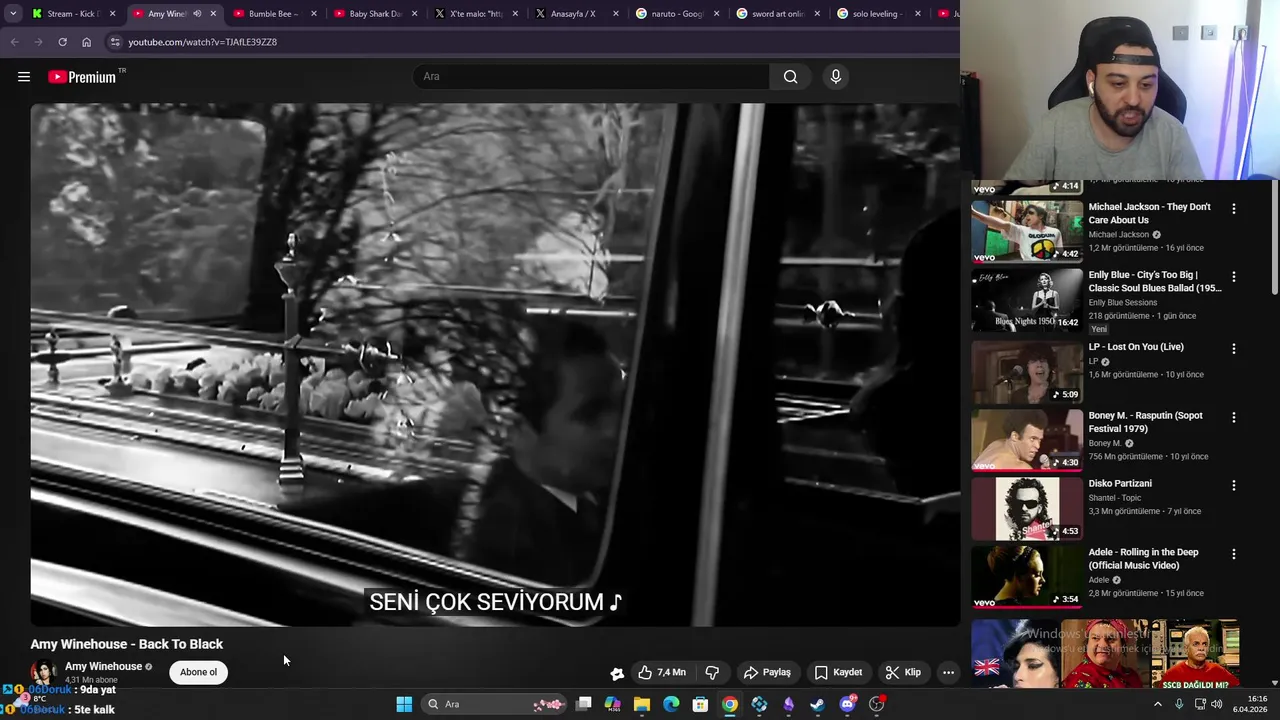1280x720 pixels.
Task: Open the Amy Winehouse channel name link
Action: pyautogui.click(x=103, y=666)
